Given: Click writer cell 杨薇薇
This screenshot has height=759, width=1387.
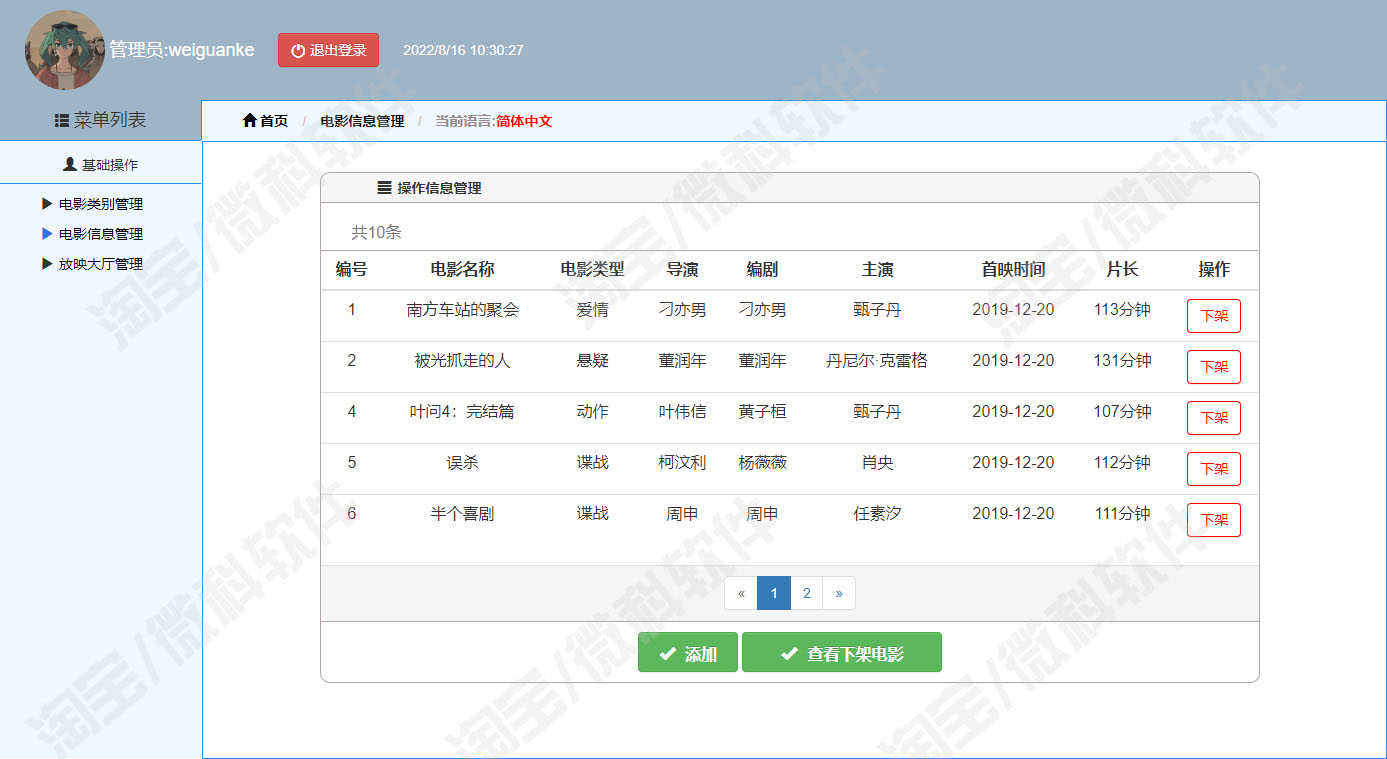Looking at the screenshot, I should tap(762, 463).
